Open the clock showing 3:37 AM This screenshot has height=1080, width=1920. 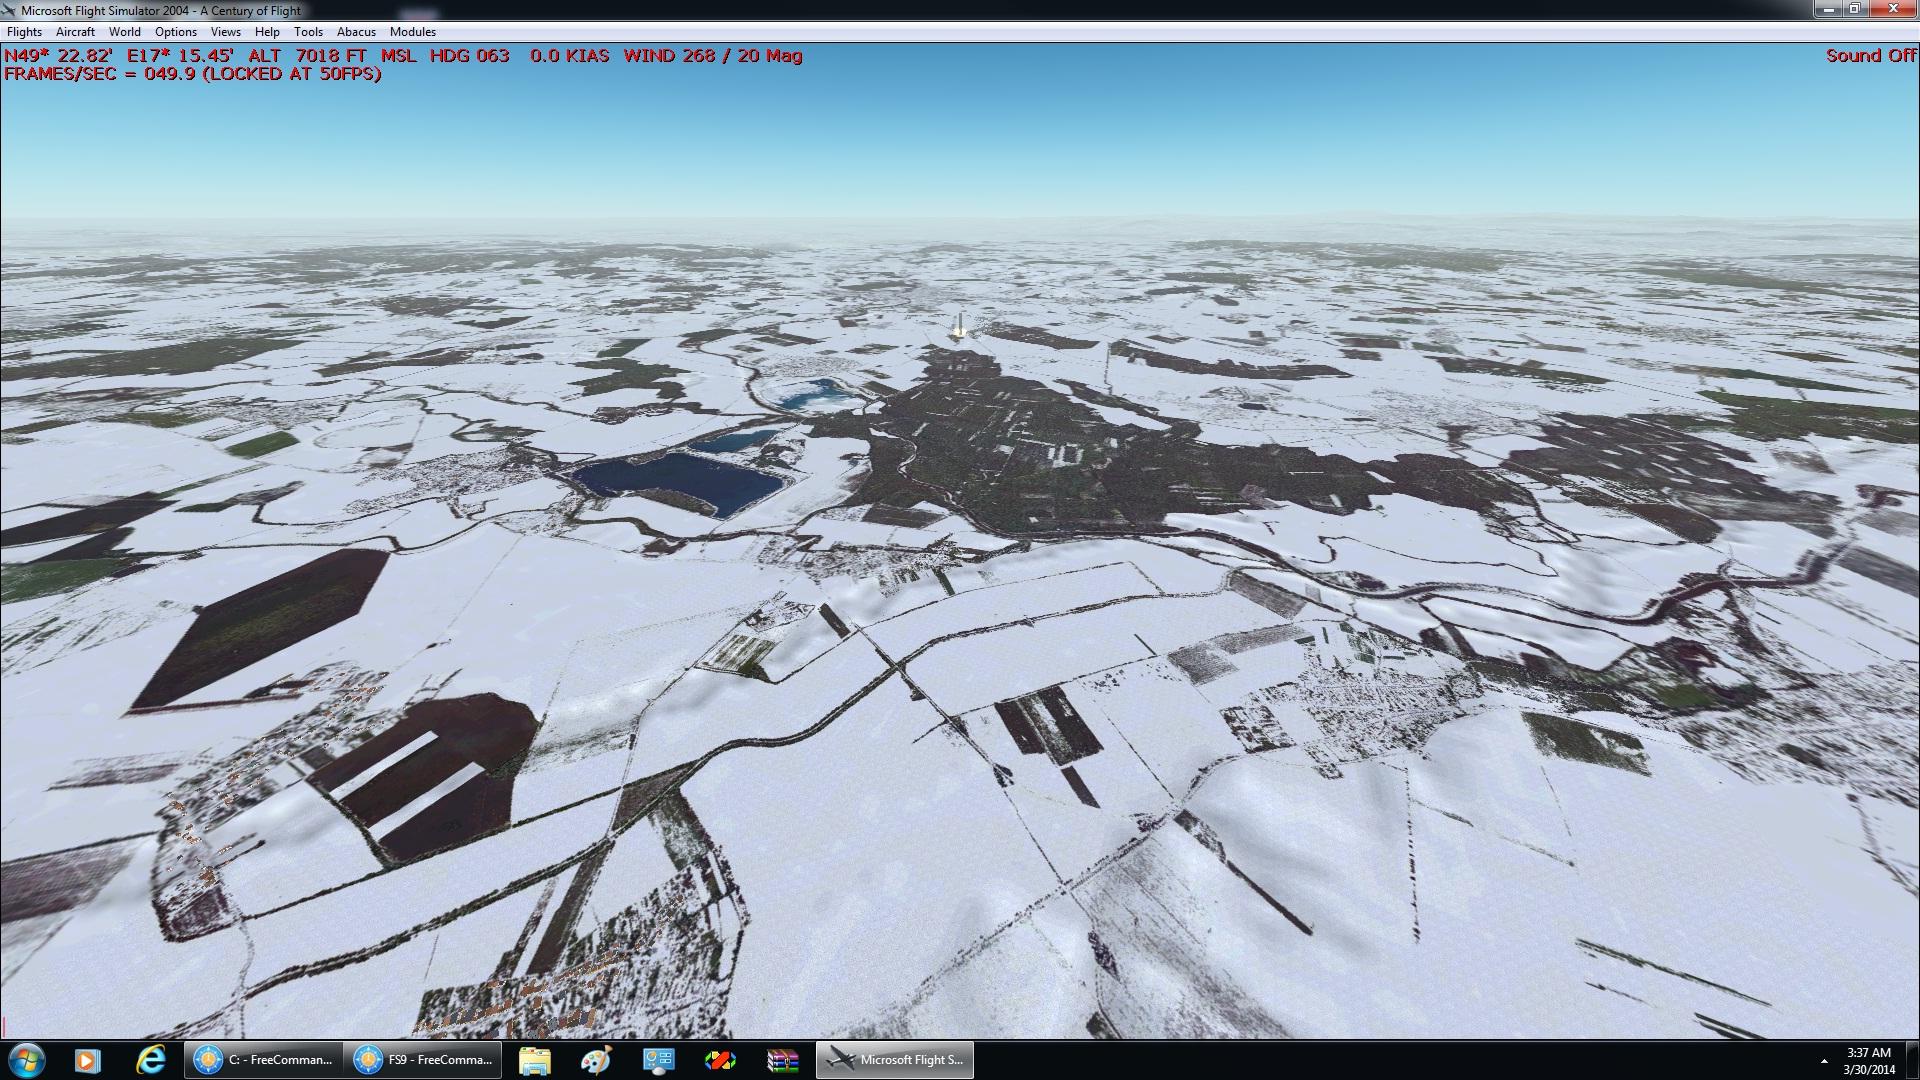(x=1869, y=1060)
